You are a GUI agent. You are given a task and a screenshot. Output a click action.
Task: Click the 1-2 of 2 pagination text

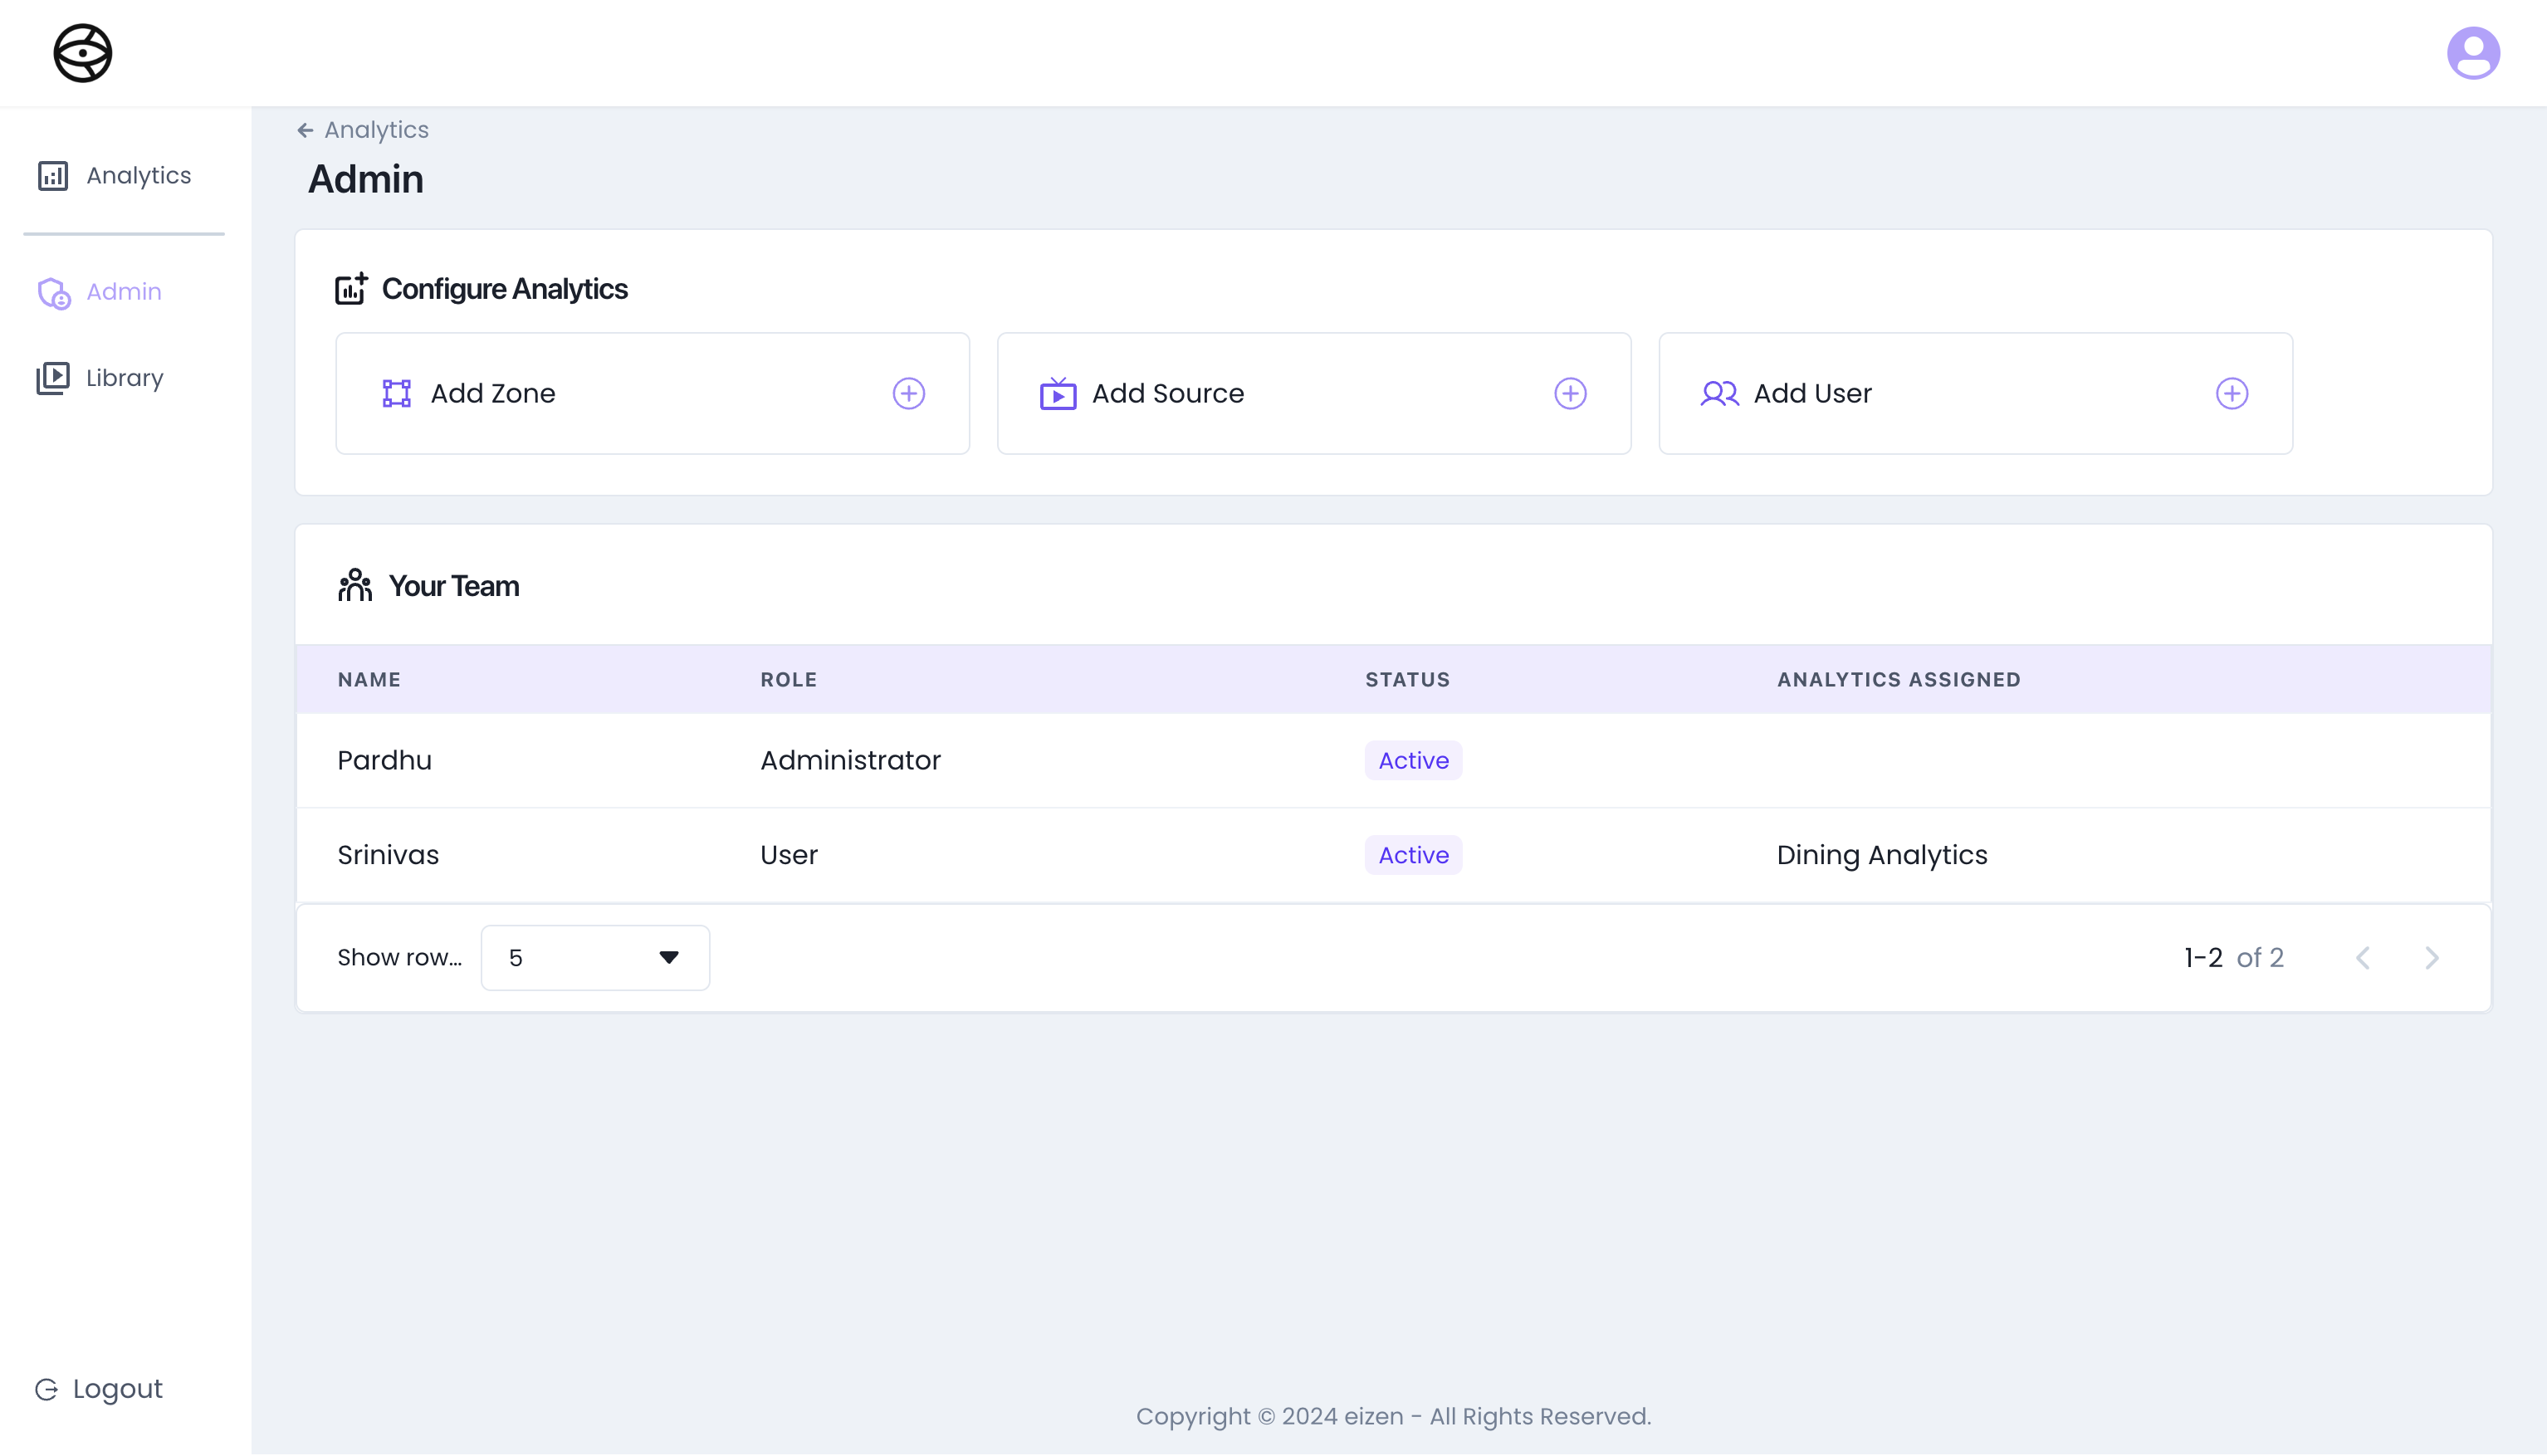(x=2233, y=958)
